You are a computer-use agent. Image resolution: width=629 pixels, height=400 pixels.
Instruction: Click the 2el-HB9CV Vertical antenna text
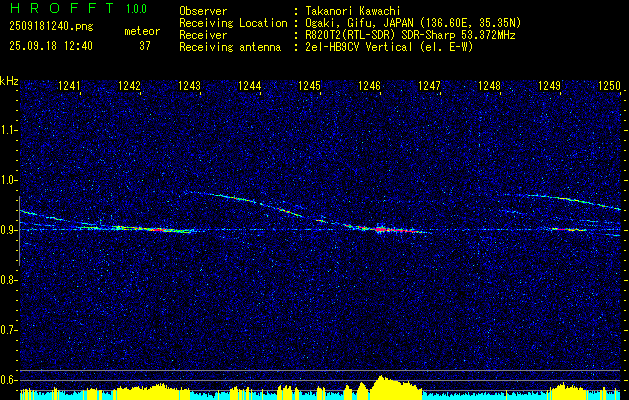point(387,47)
